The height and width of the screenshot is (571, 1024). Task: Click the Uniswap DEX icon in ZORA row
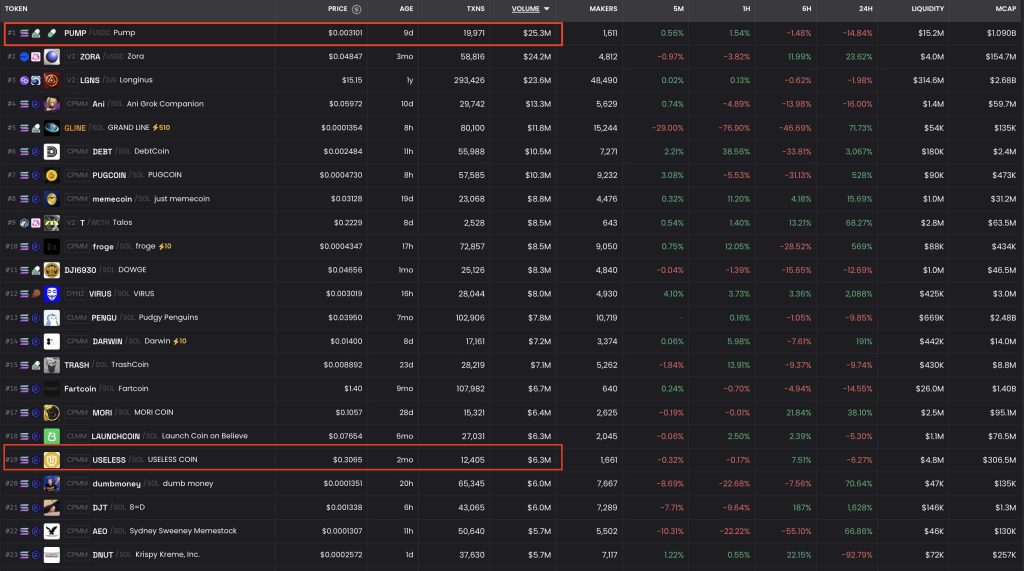click(x=36, y=57)
